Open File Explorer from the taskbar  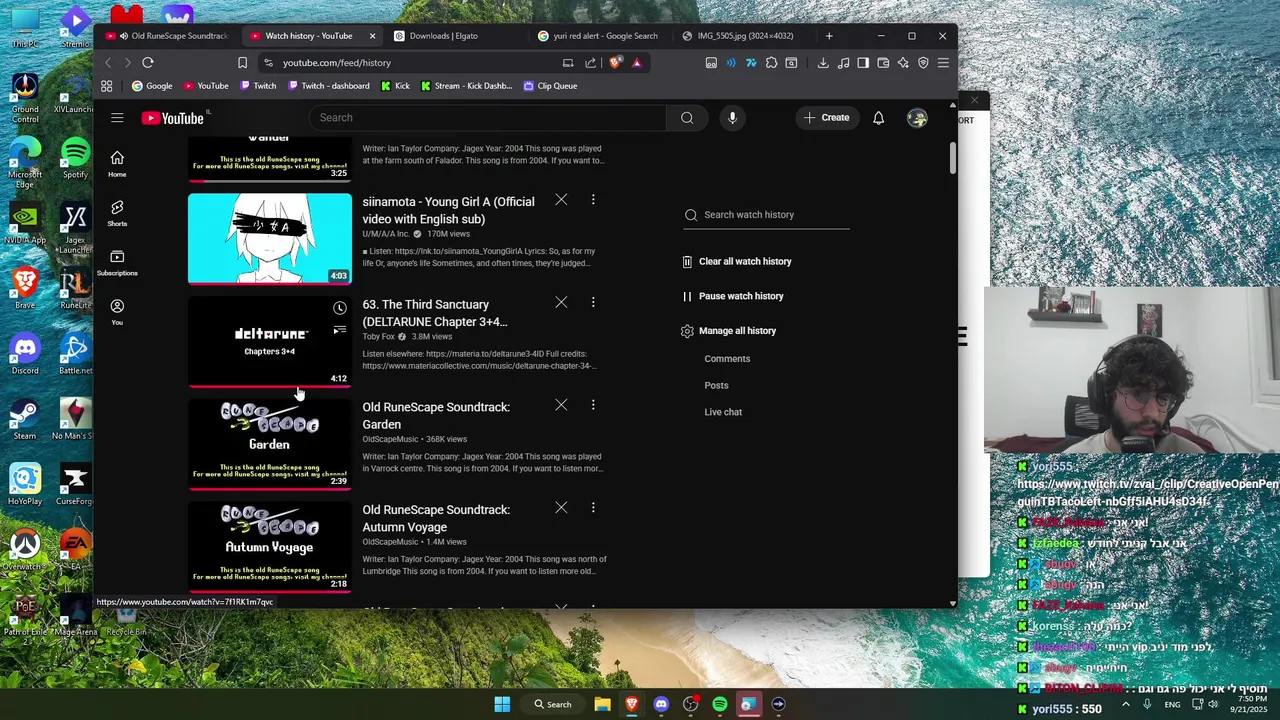[603, 704]
